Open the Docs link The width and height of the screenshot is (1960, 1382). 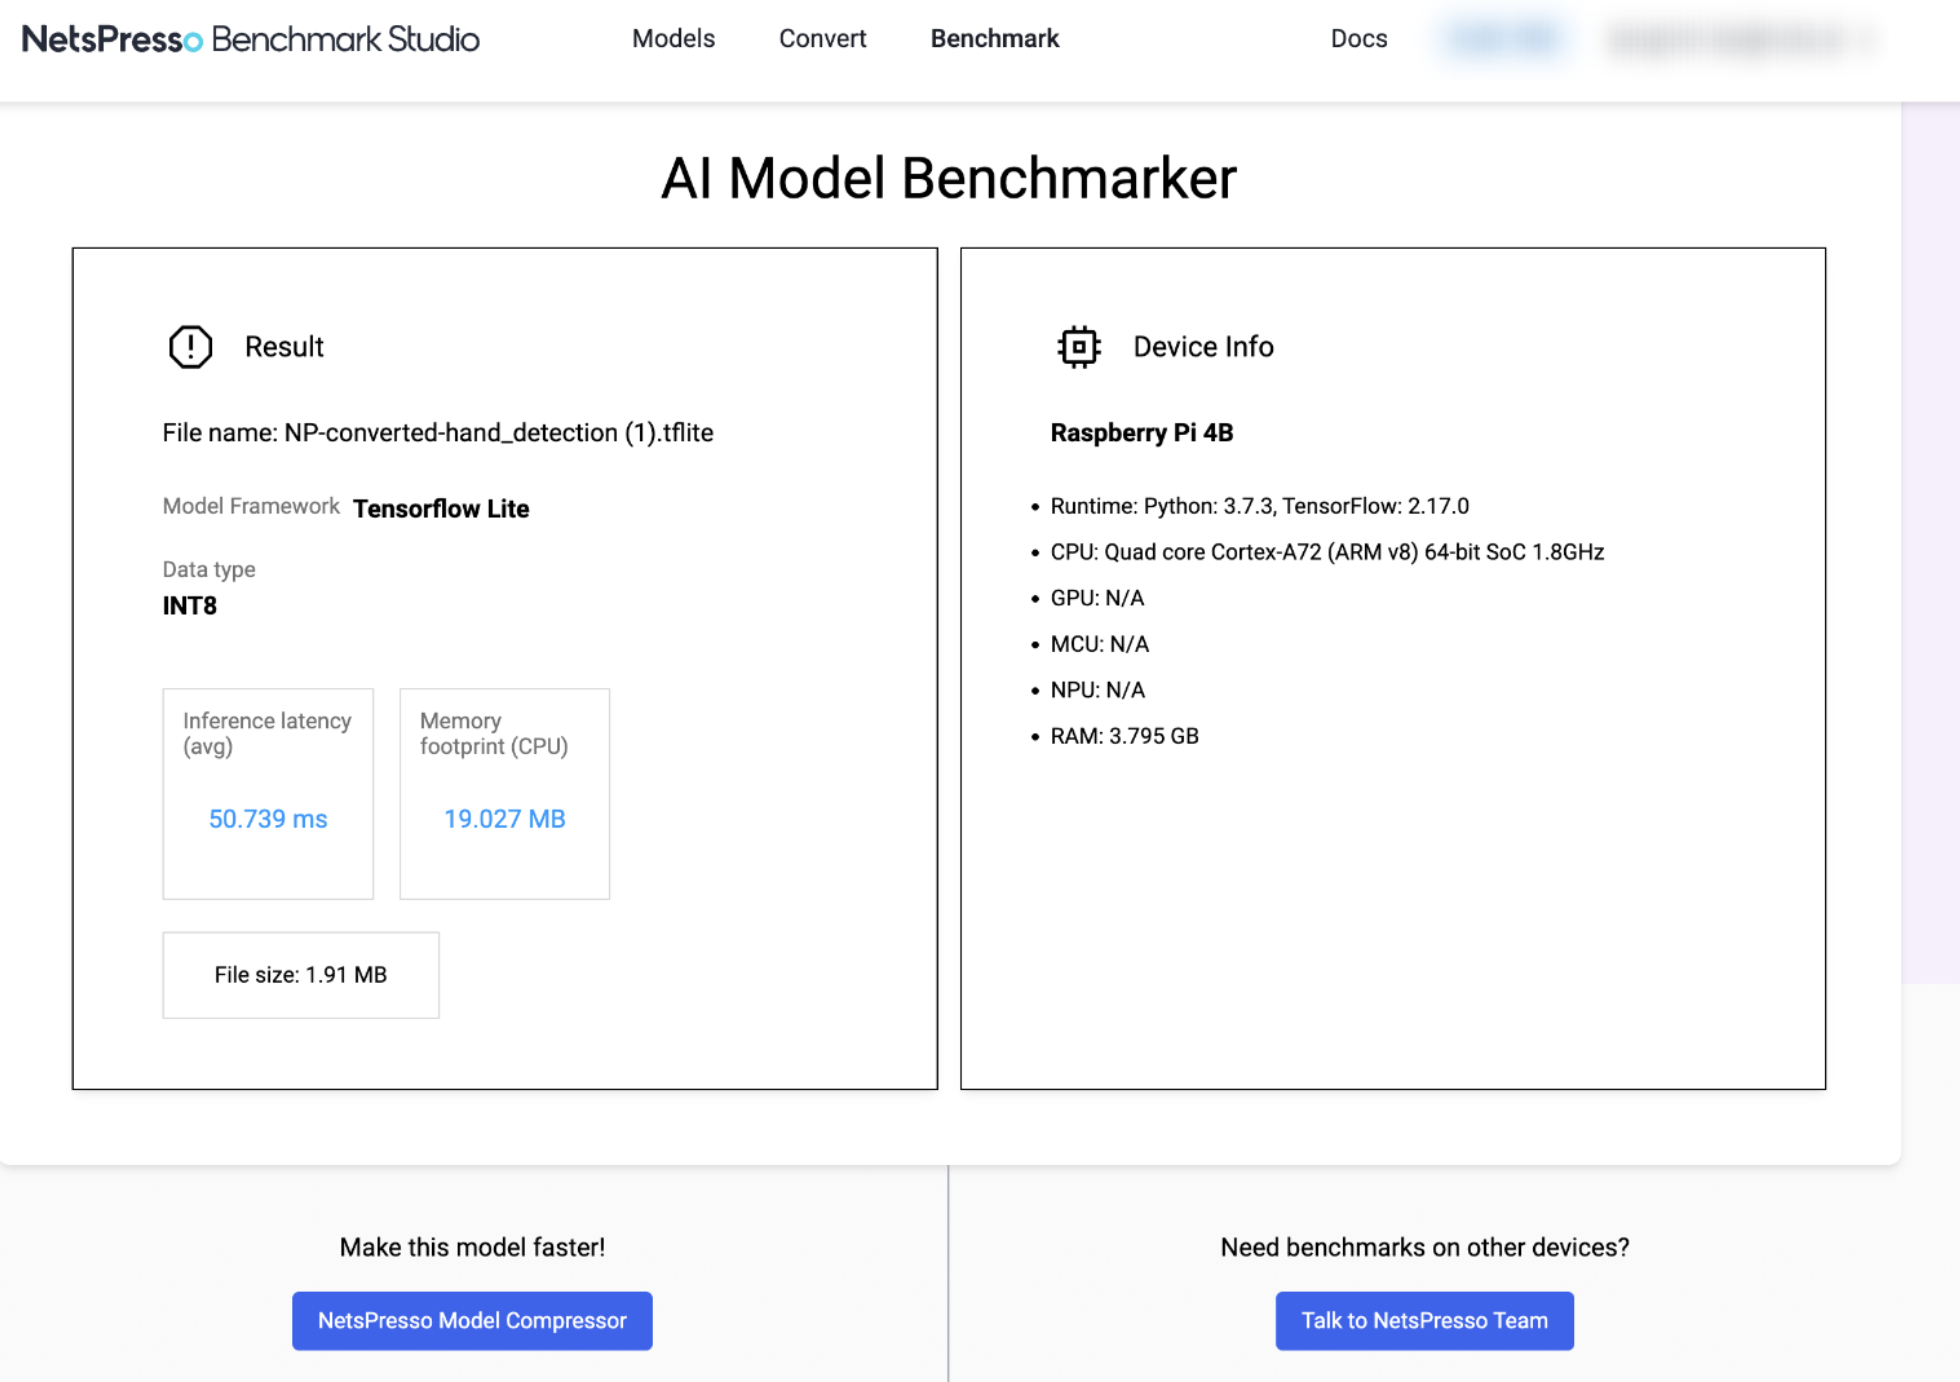pyautogui.click(x=1358, y=39)
